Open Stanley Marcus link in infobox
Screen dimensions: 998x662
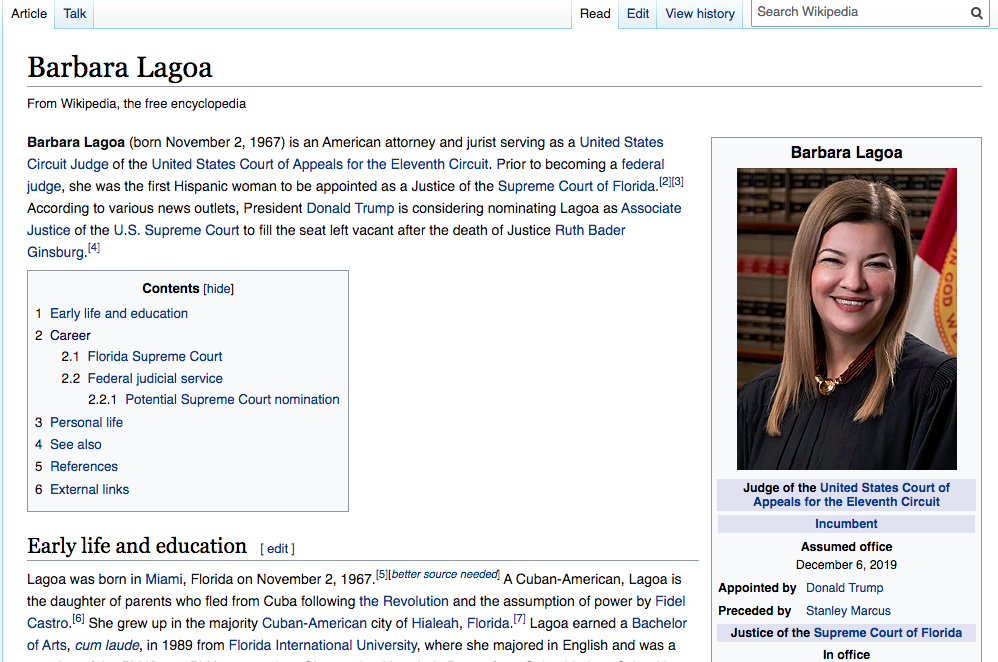(848, 611)
